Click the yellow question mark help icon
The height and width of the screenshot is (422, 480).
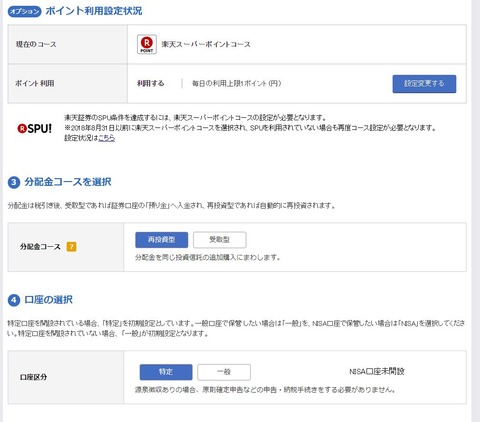[71, 247]
